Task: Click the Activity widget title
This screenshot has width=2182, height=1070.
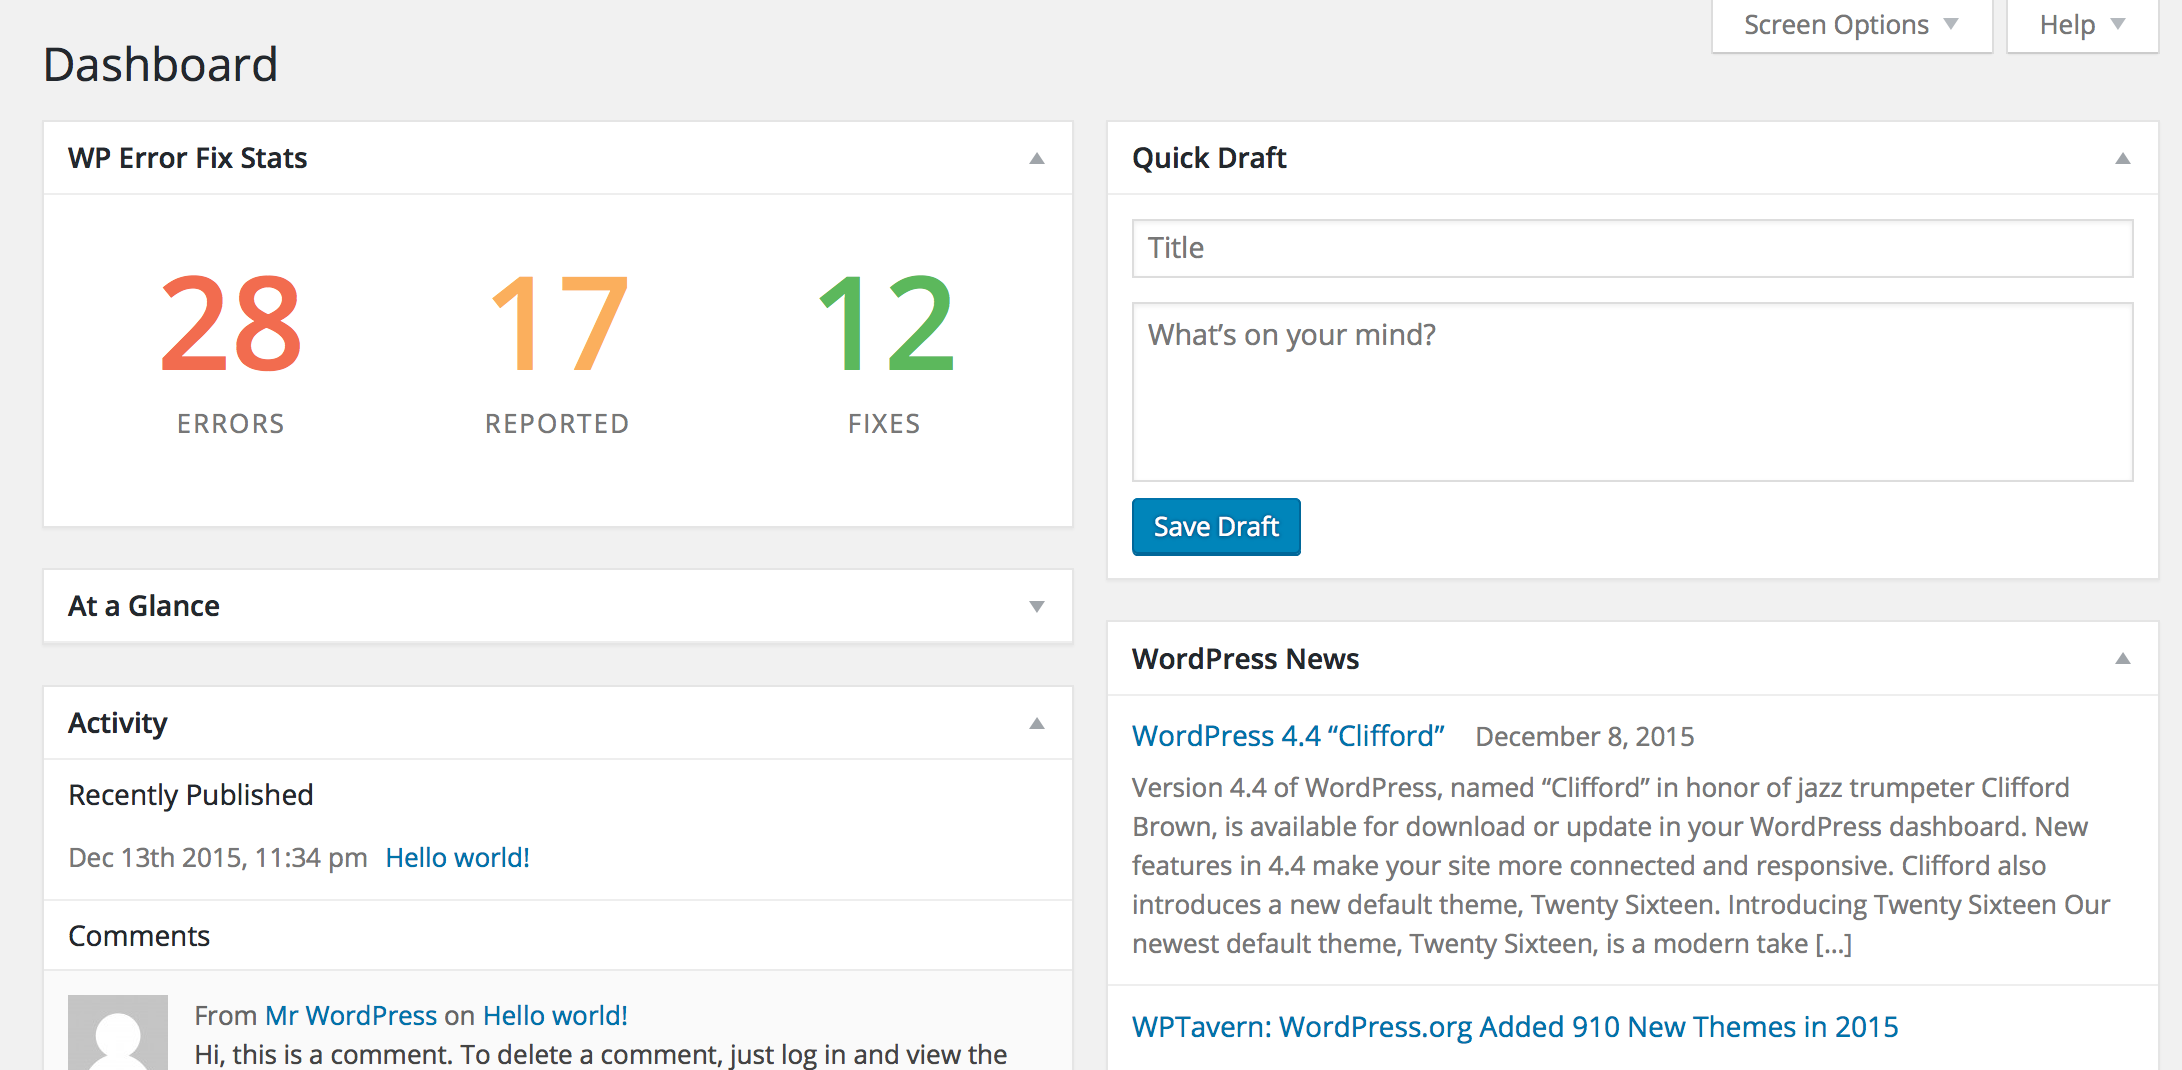Action: pos(118,723)
